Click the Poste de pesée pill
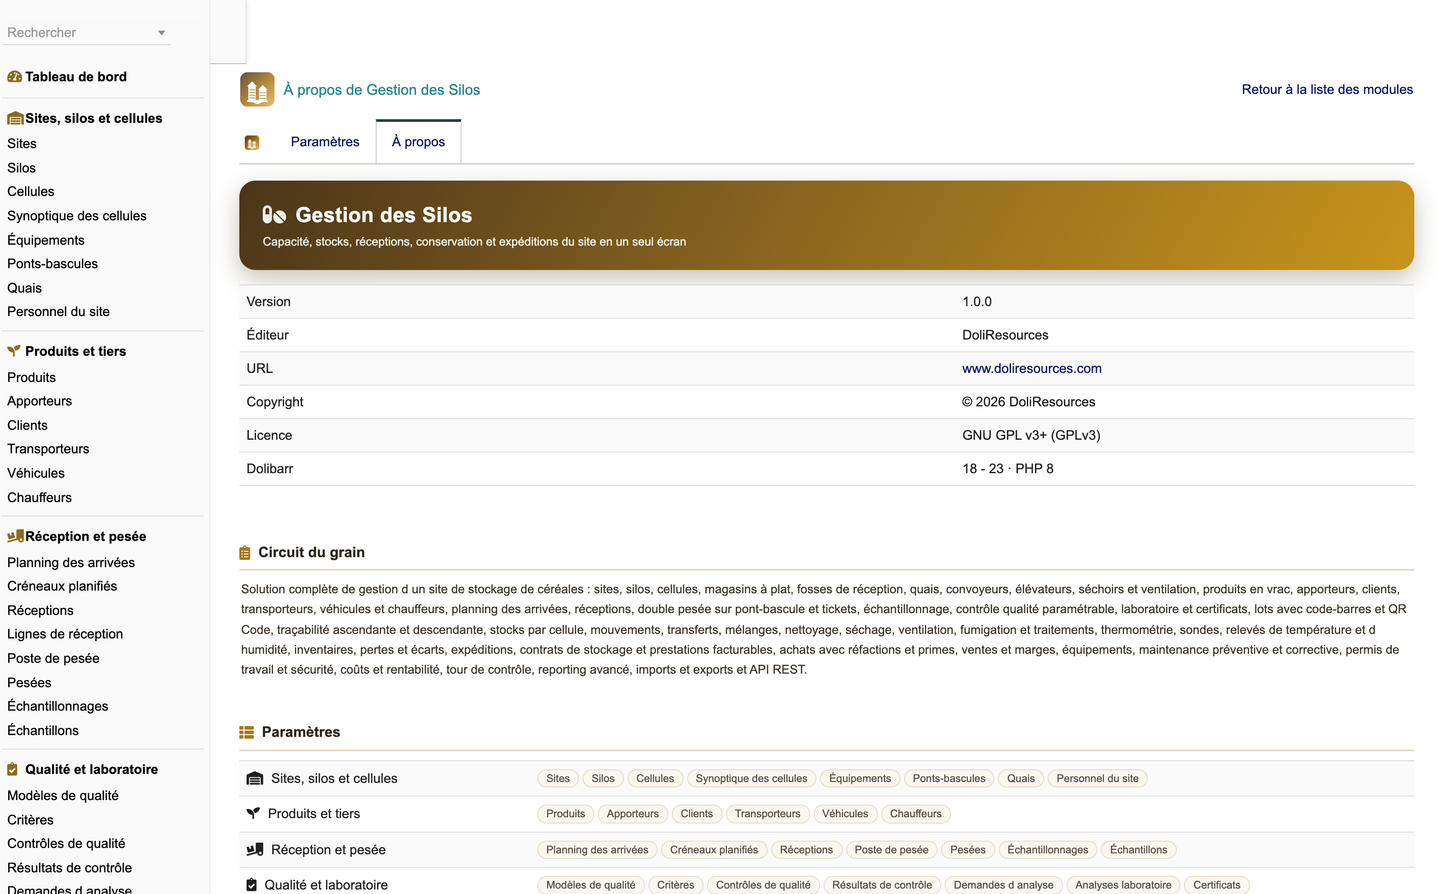This screenshot has height=894, width=1445. [x=891, y=850]
